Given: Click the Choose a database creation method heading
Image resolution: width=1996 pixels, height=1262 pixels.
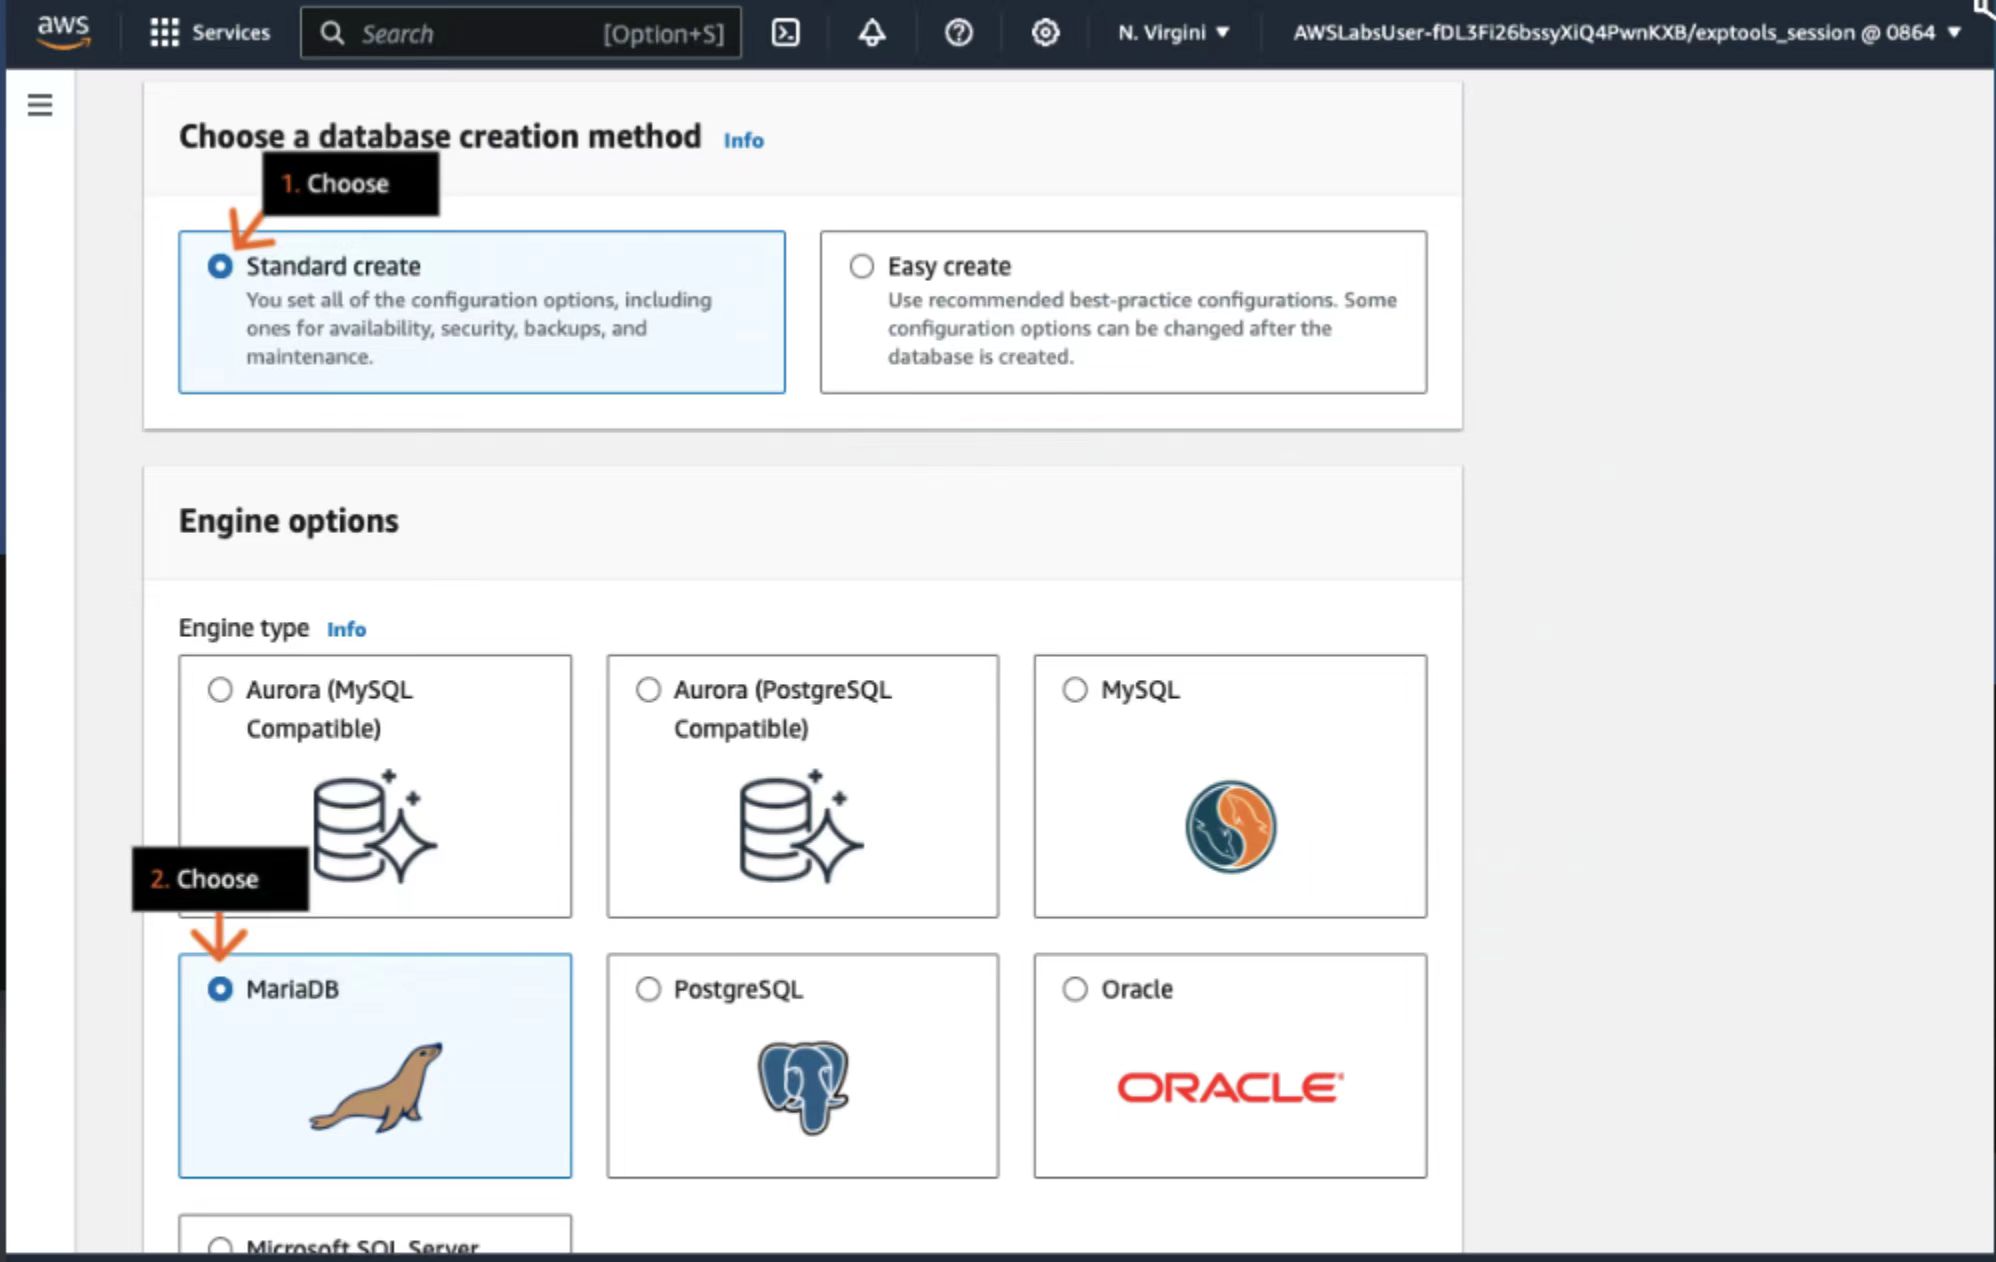Looking at the screenshot, I should (440, 136).
